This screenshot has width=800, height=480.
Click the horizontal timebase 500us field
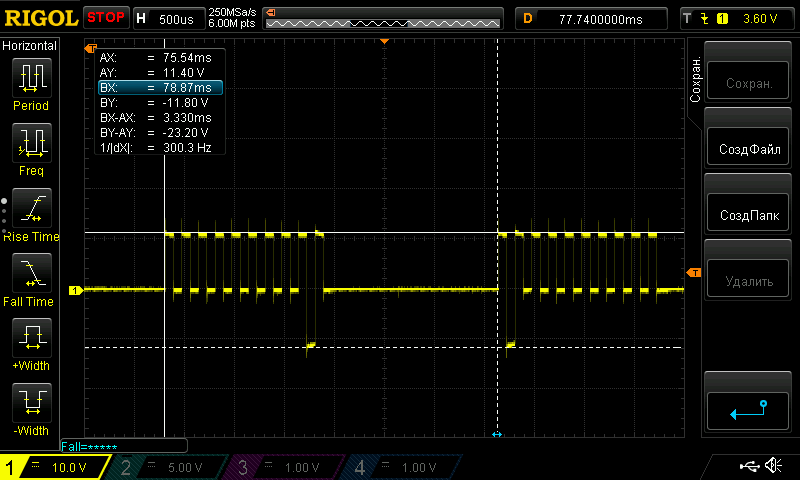[169, 19]
